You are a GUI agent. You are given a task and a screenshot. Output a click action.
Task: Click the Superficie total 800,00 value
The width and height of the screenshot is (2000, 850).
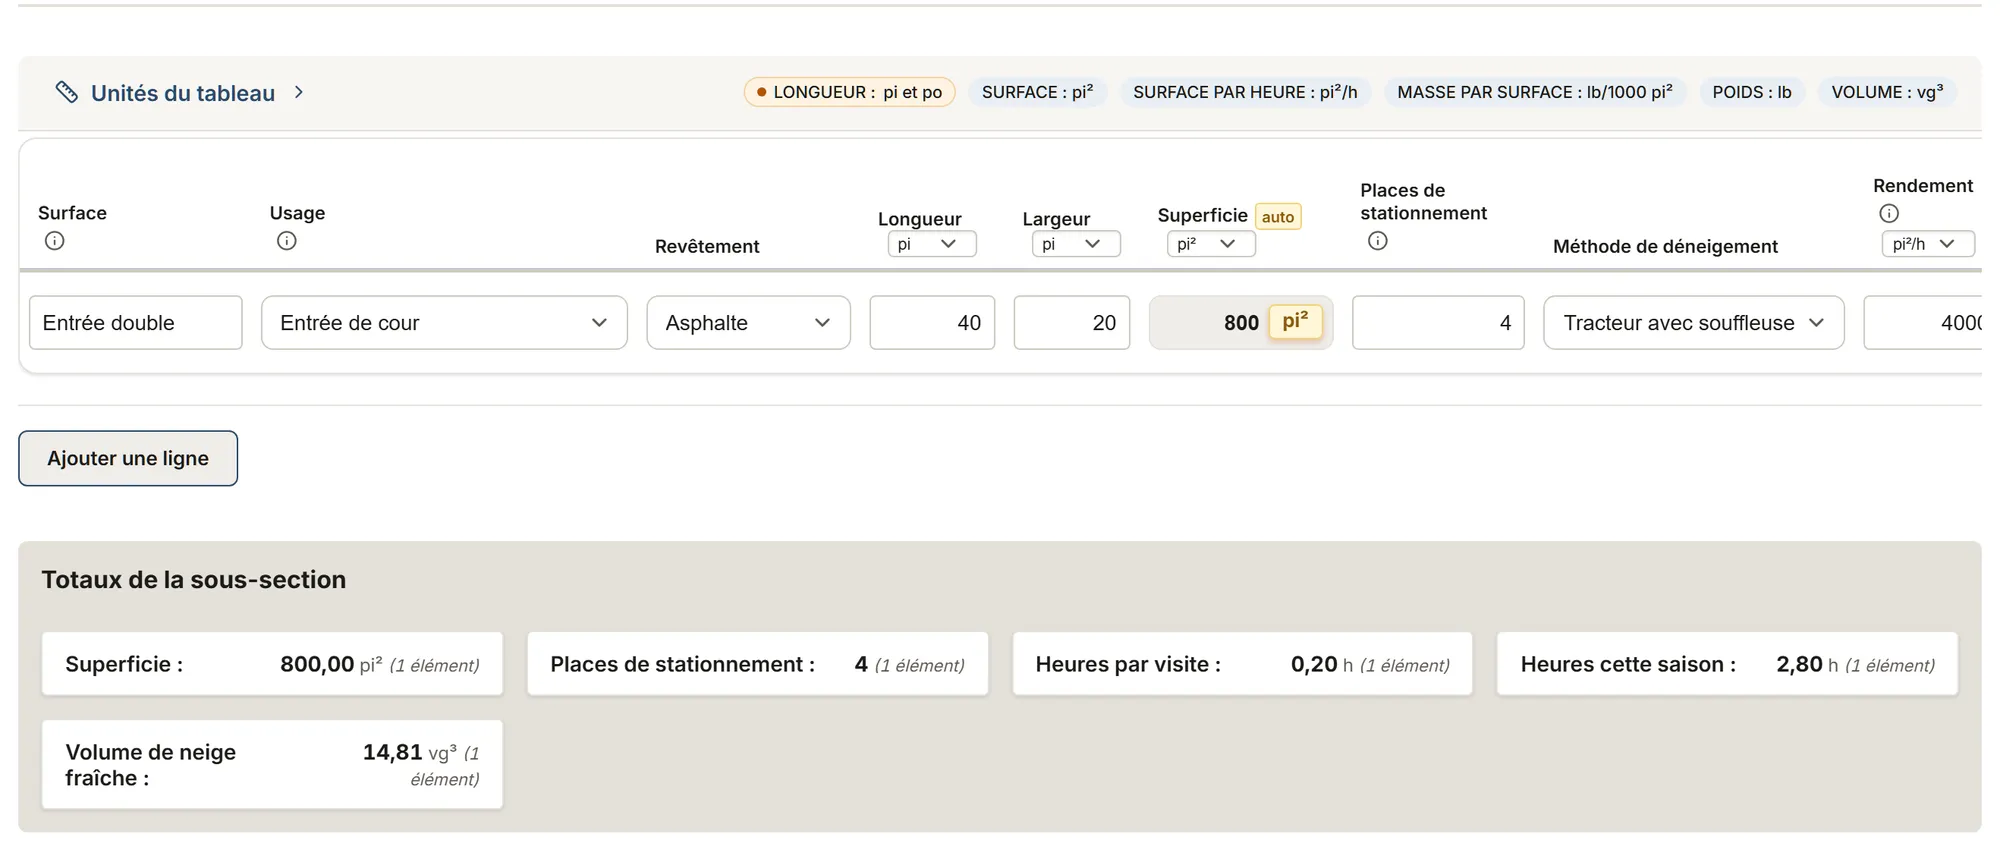[x=317, y=664]
